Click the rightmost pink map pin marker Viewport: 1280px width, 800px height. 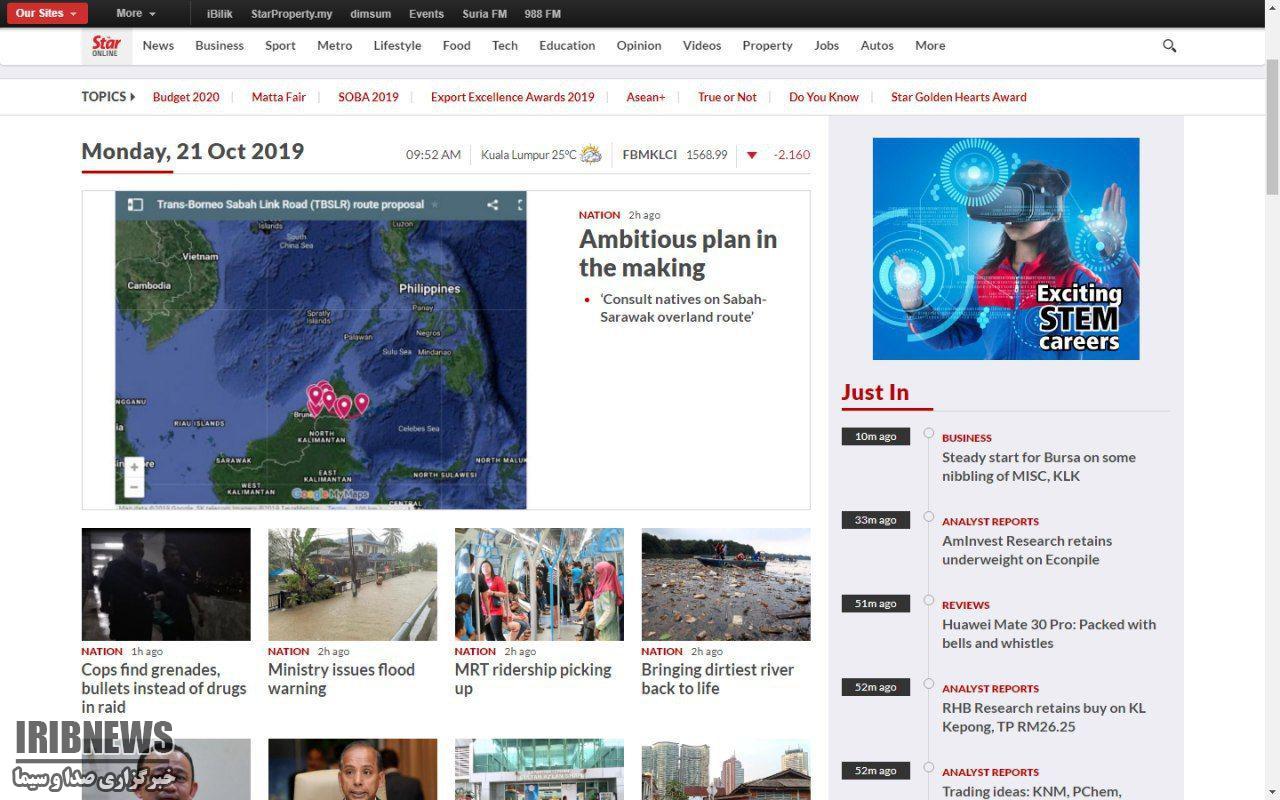pyautogui.click(x=361, y=402)
